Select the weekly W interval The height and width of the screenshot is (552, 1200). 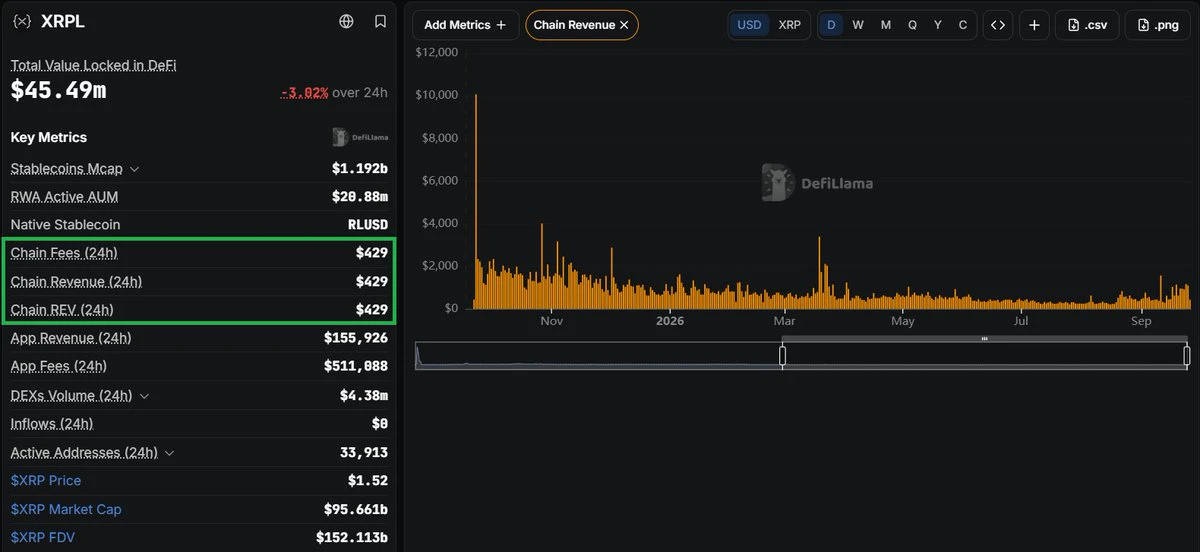(858, 25)
